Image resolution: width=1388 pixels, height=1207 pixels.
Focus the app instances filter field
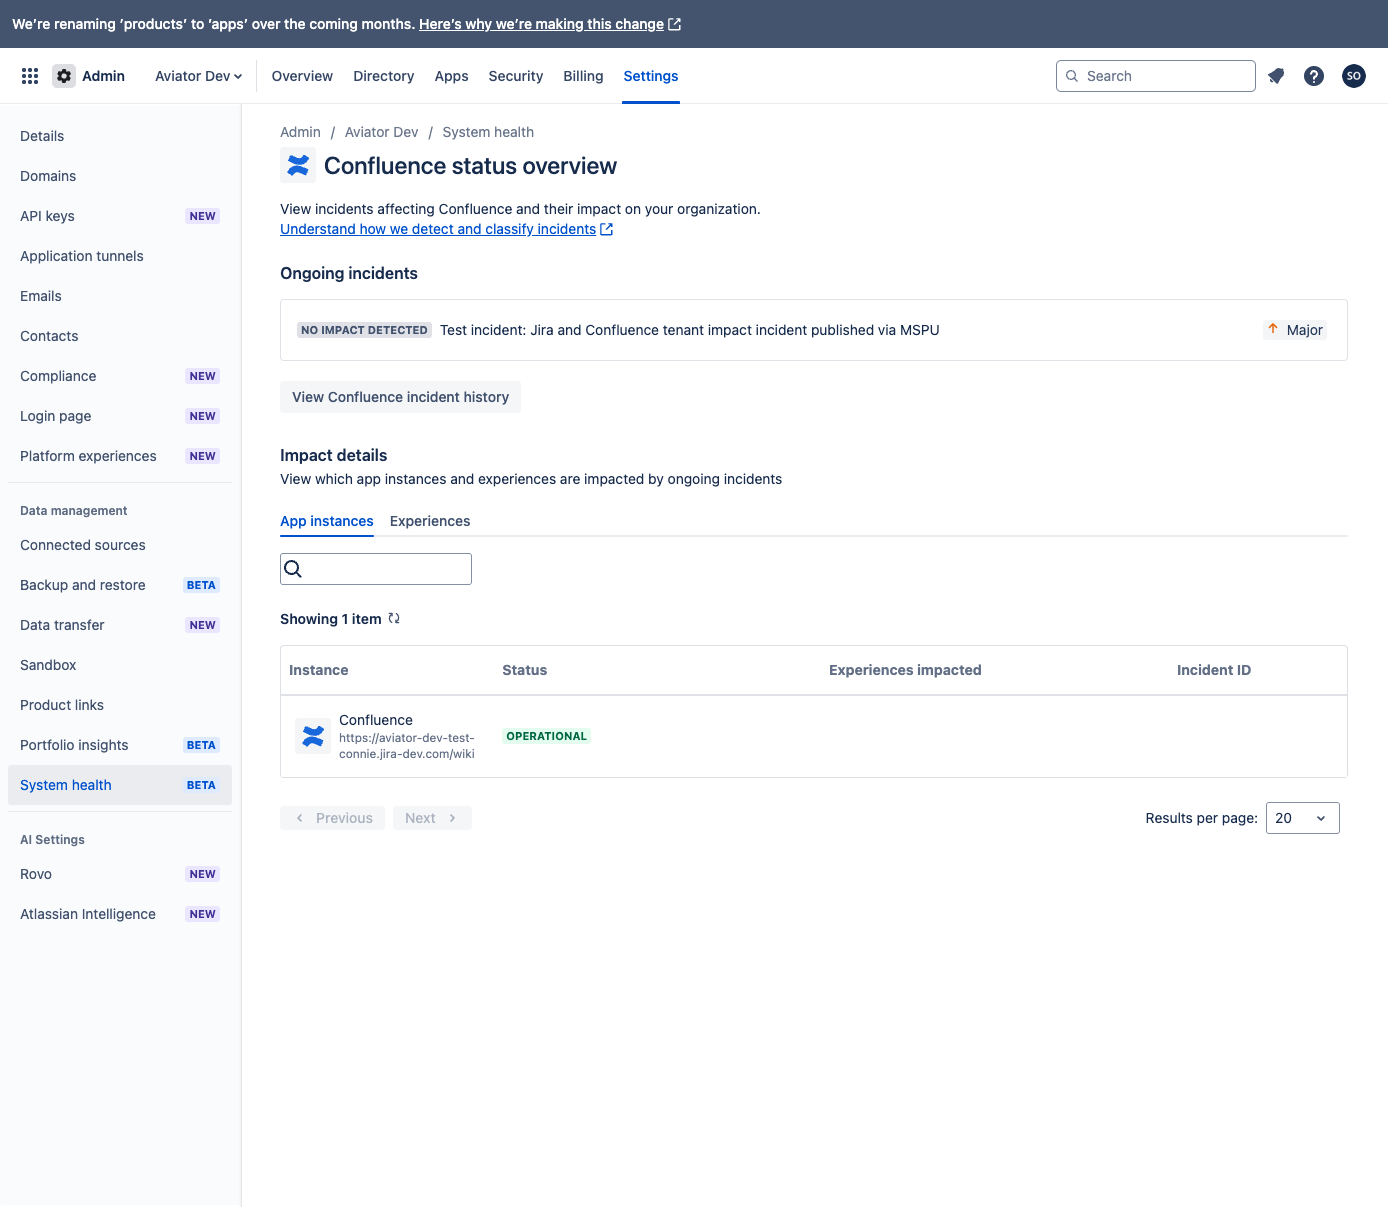point(376,569)
